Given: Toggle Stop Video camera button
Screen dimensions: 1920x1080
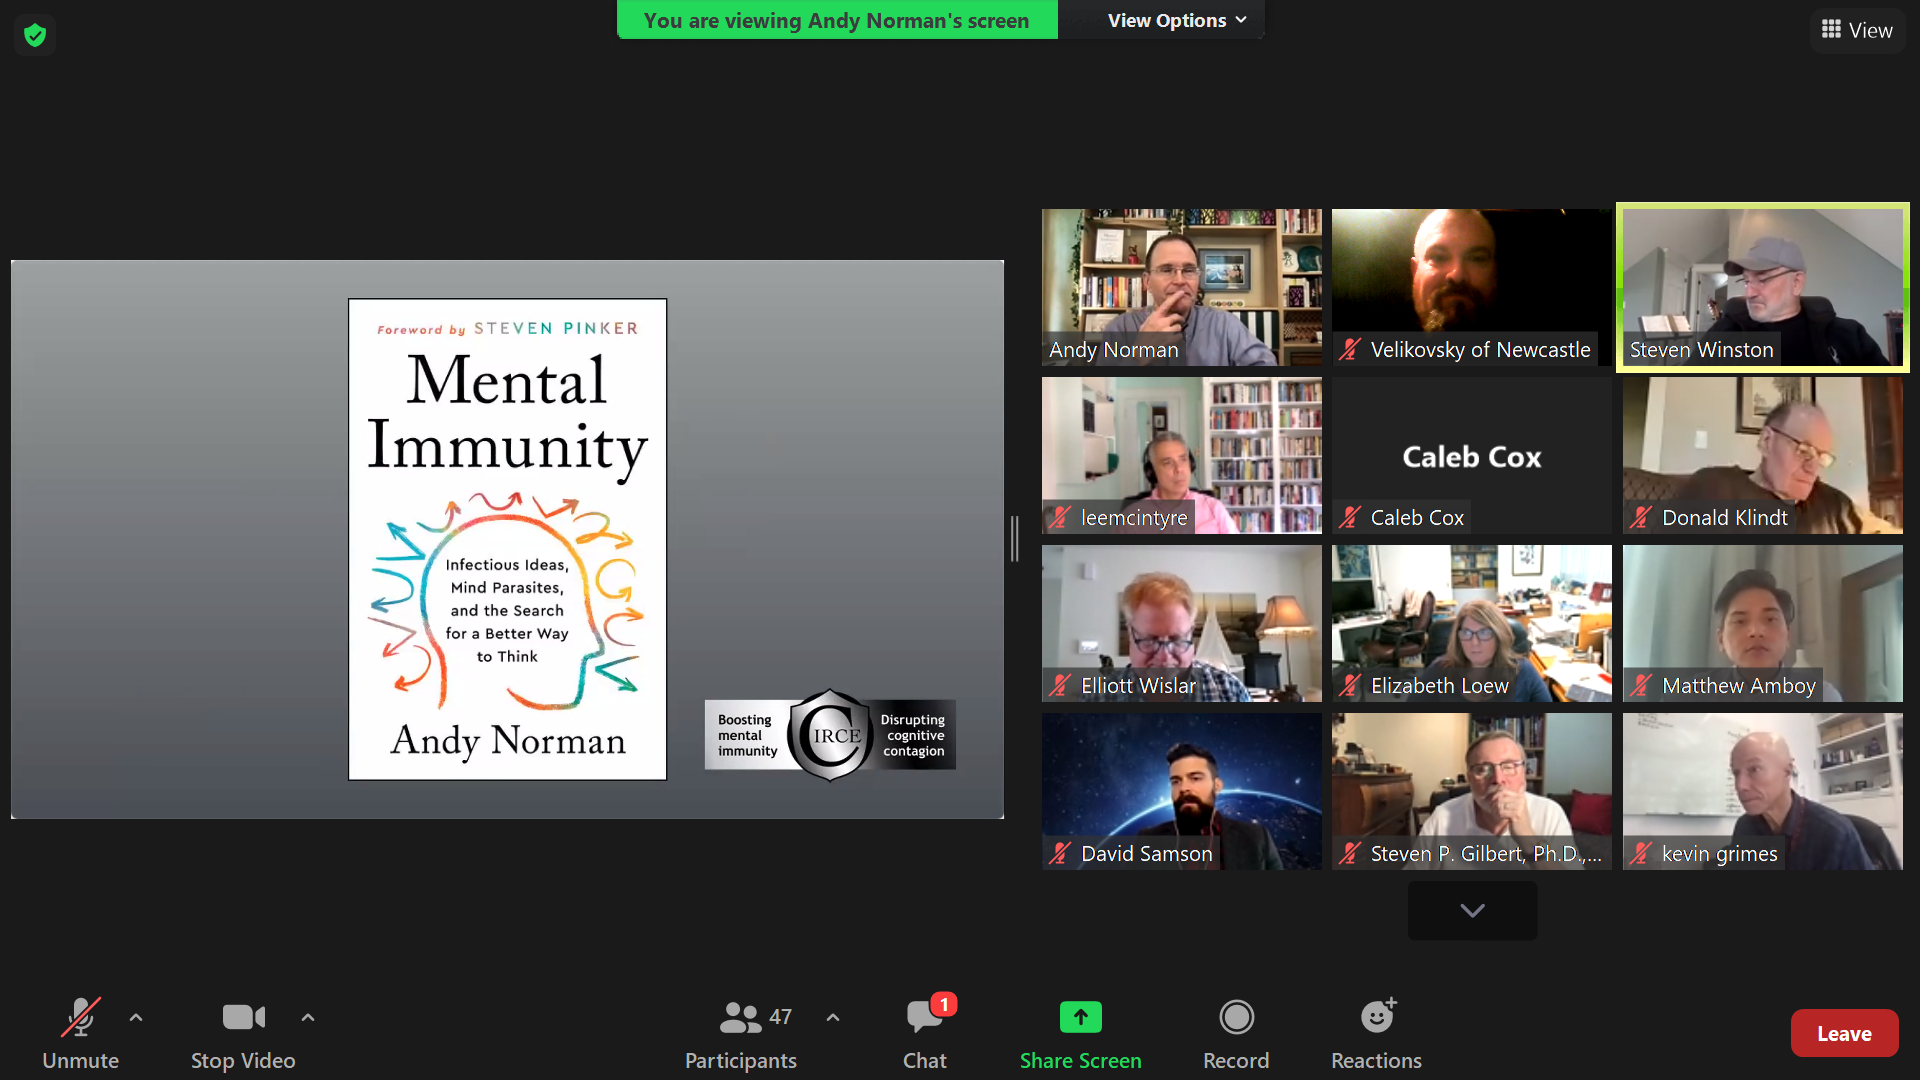Looking at the screenshot, I should pos(243,1017).
